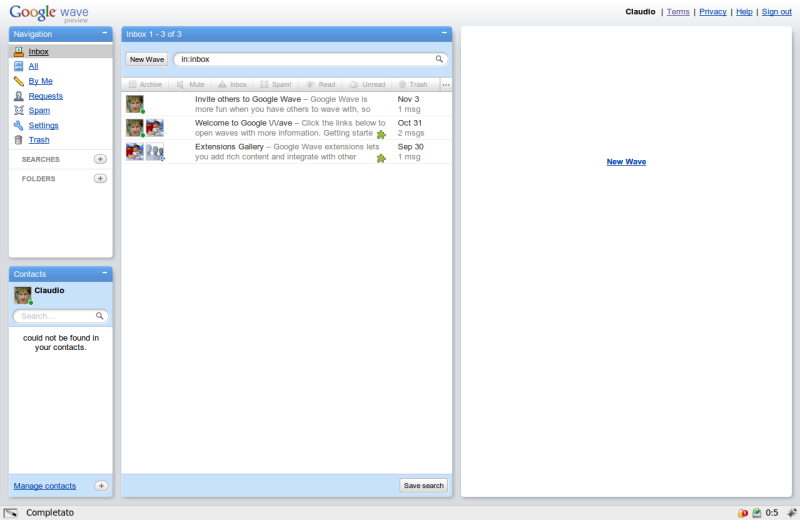Image resolution: width=800 pixels, height=520 pixels.
Task: Click the Unread toolbar button
Action: (x=367, y=85)
